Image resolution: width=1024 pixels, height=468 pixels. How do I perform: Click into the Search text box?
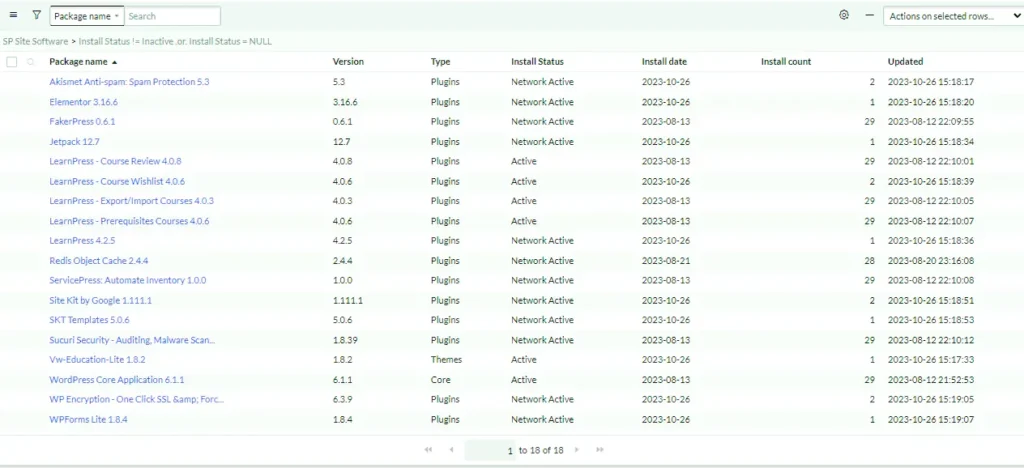coord(172,16)
